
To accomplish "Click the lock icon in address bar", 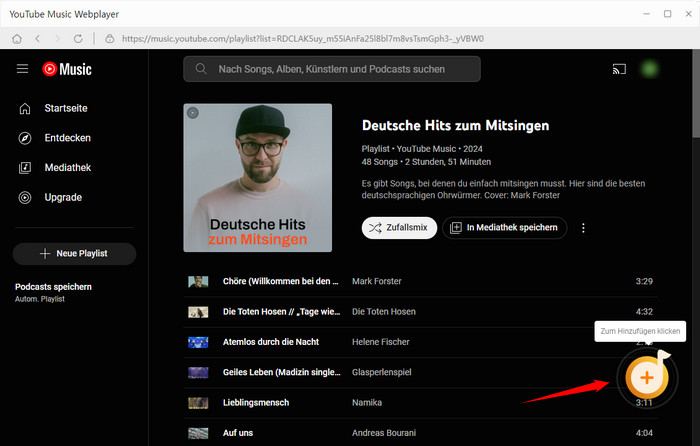I will click(109, 39).
